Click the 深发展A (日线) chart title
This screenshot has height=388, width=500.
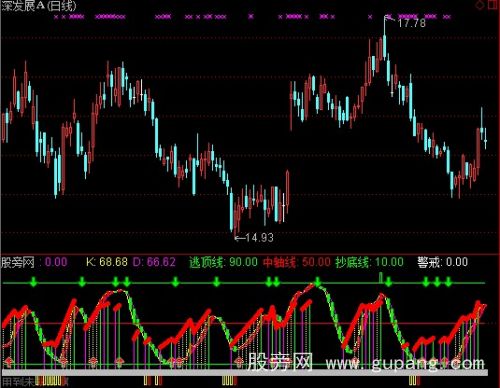pyautogui.click(x=39, y=6)
